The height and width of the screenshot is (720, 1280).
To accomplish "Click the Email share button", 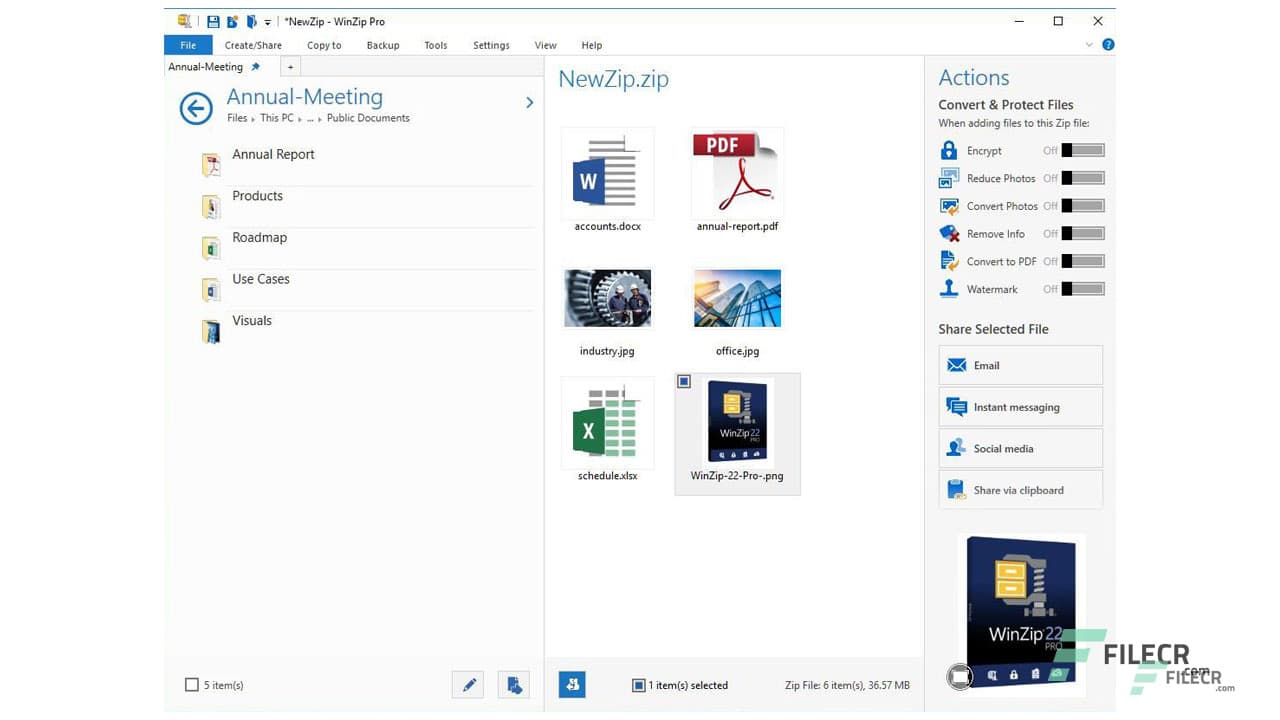I will (x=1019, y=365).
